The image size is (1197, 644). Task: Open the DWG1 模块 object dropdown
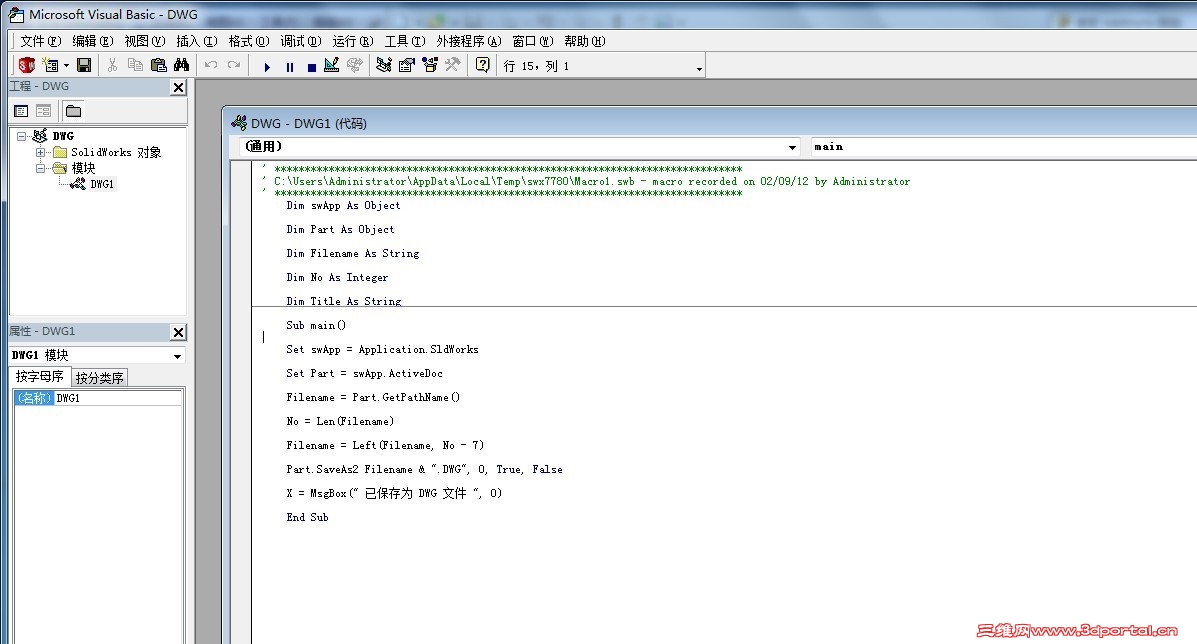point(177,356)
